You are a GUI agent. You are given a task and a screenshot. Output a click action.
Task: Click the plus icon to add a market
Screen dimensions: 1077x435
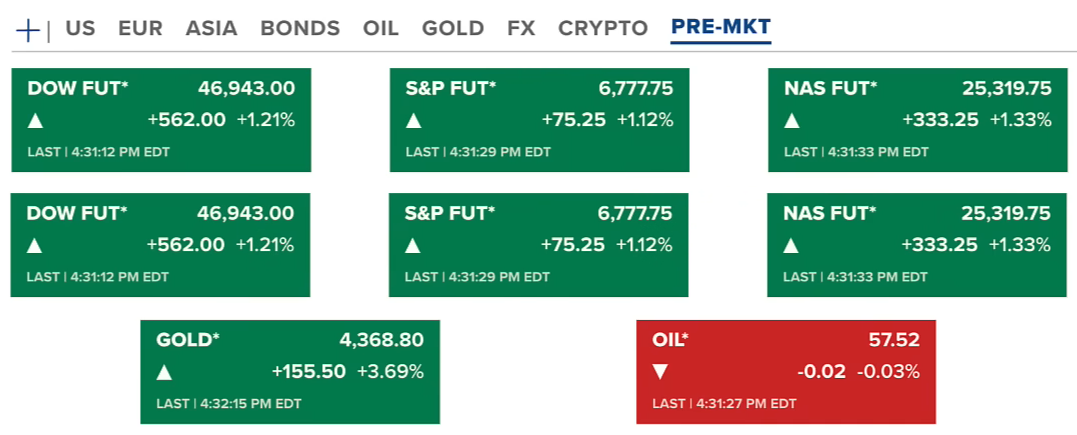point(29,30)
